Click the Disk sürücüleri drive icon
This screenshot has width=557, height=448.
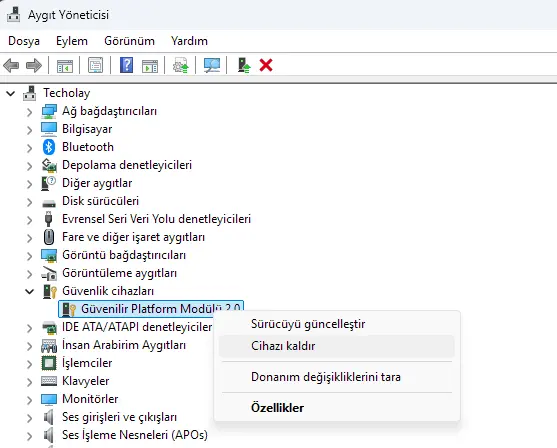tap(49, 203)
